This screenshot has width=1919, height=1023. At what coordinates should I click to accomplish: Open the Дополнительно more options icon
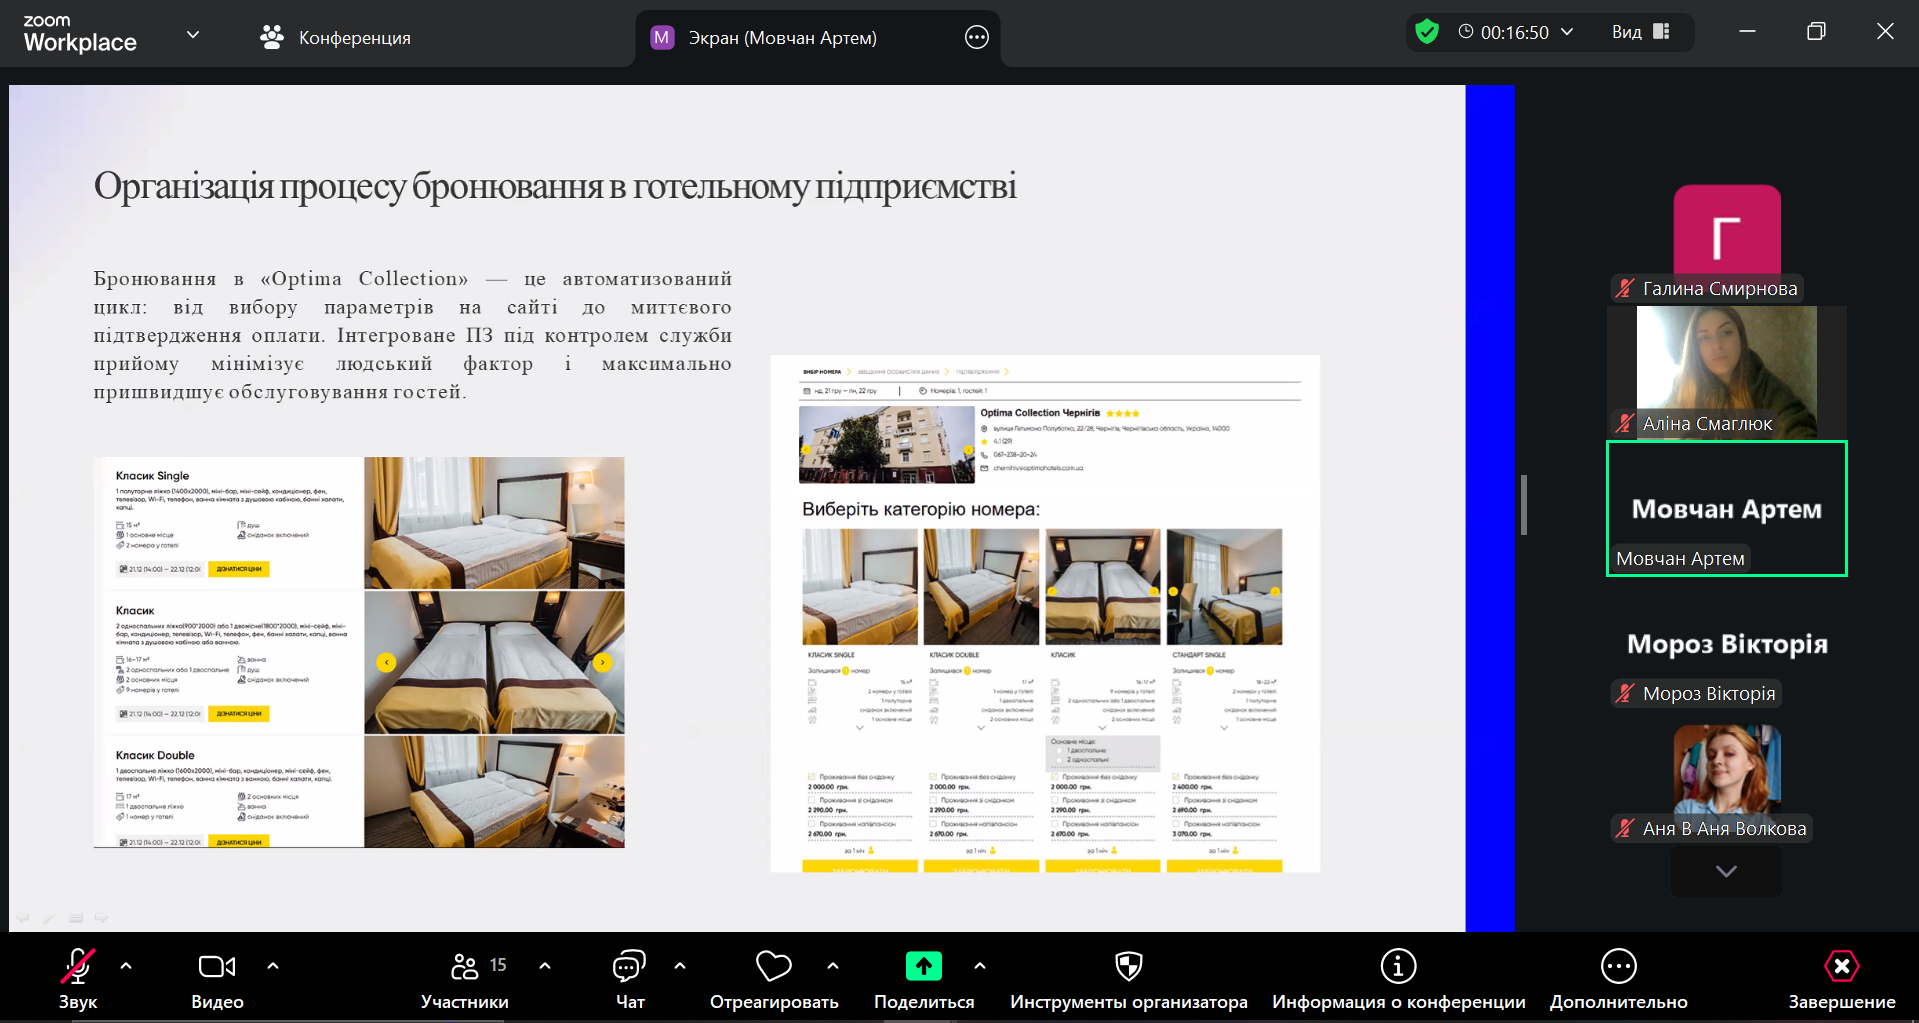1618,967
